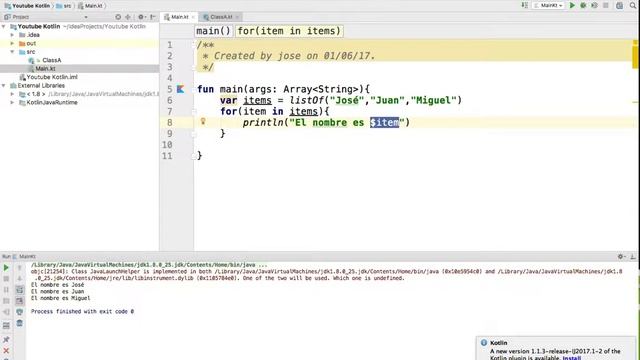The height and width of the screenshot is (360, 640).
Task: Click the for(item in items) editor breadcrumb
Action: coord(289,31)
